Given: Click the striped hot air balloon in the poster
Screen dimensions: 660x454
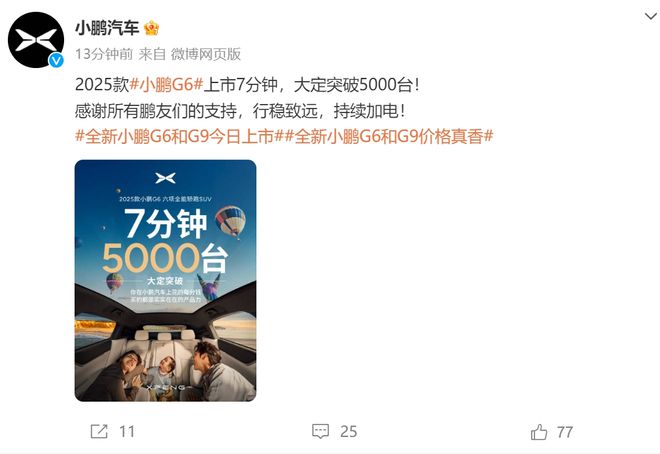Looking at the screenshot, I should [231, 222].
